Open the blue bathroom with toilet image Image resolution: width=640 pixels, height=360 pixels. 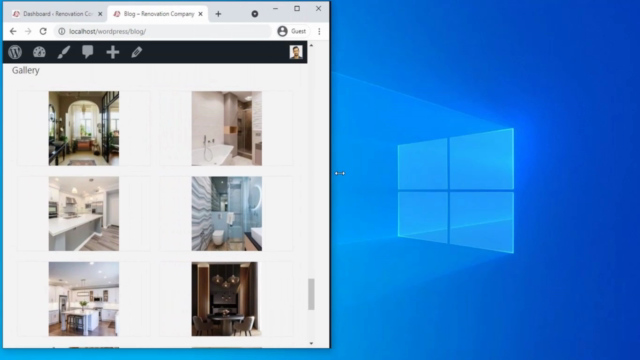(227, 213)
